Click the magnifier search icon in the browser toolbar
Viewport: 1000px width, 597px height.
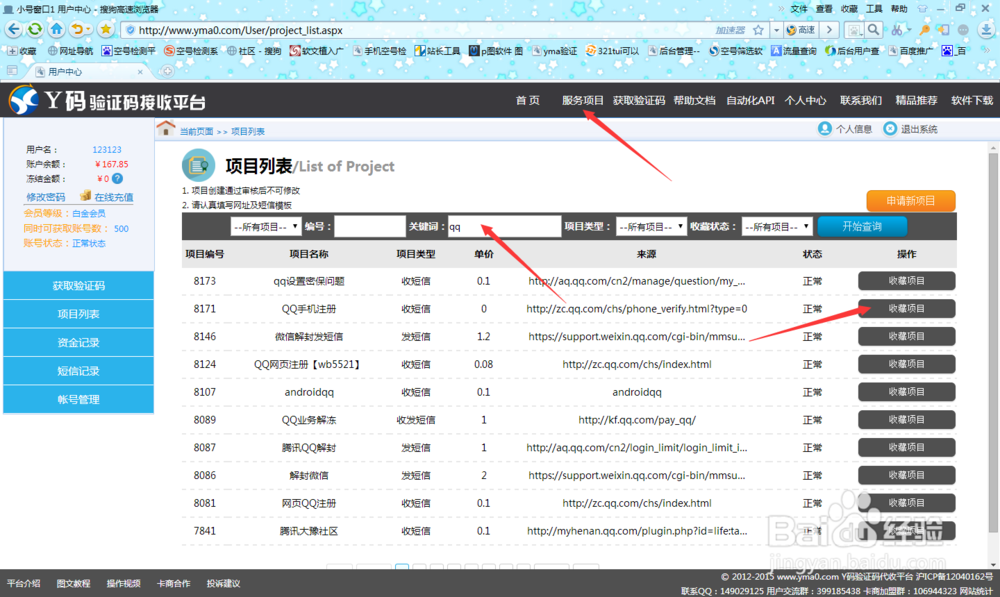pyautogui.click(x=874, y=30)
